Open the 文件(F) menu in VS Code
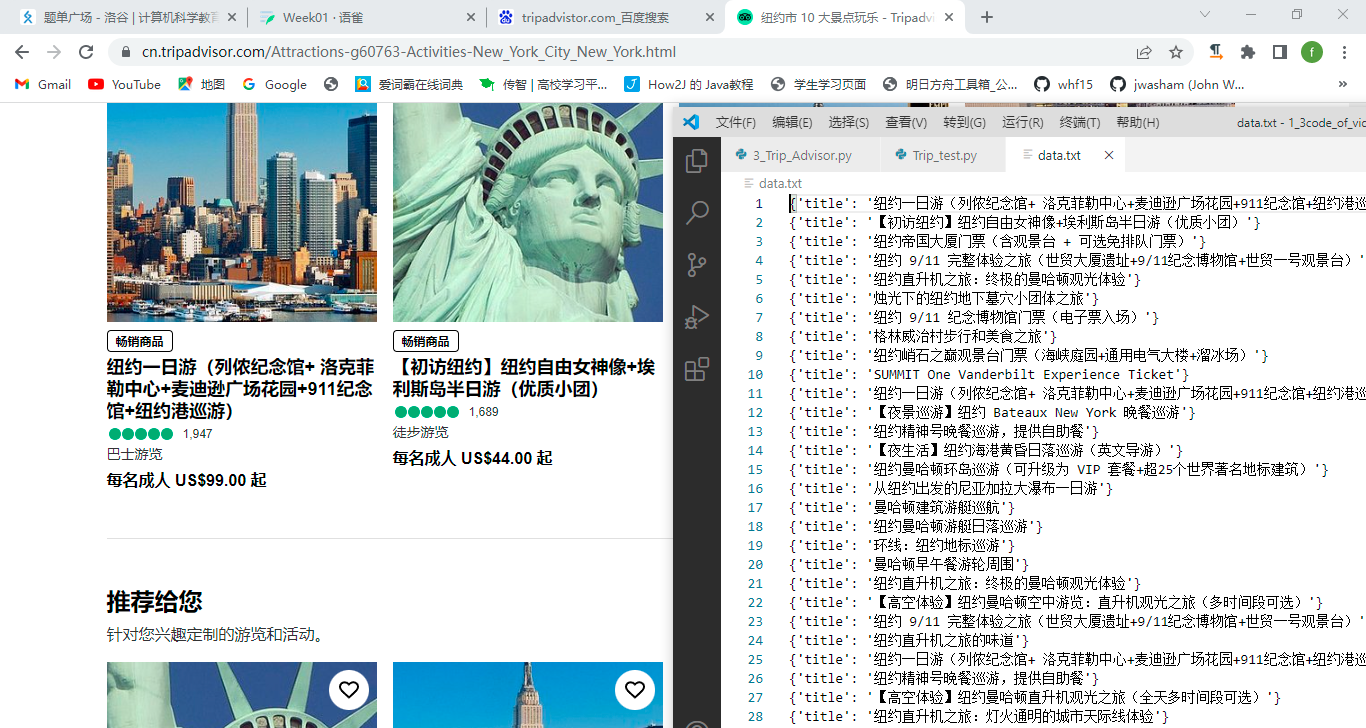Viewport: 1366px width, 728px height. pos(736,122)
